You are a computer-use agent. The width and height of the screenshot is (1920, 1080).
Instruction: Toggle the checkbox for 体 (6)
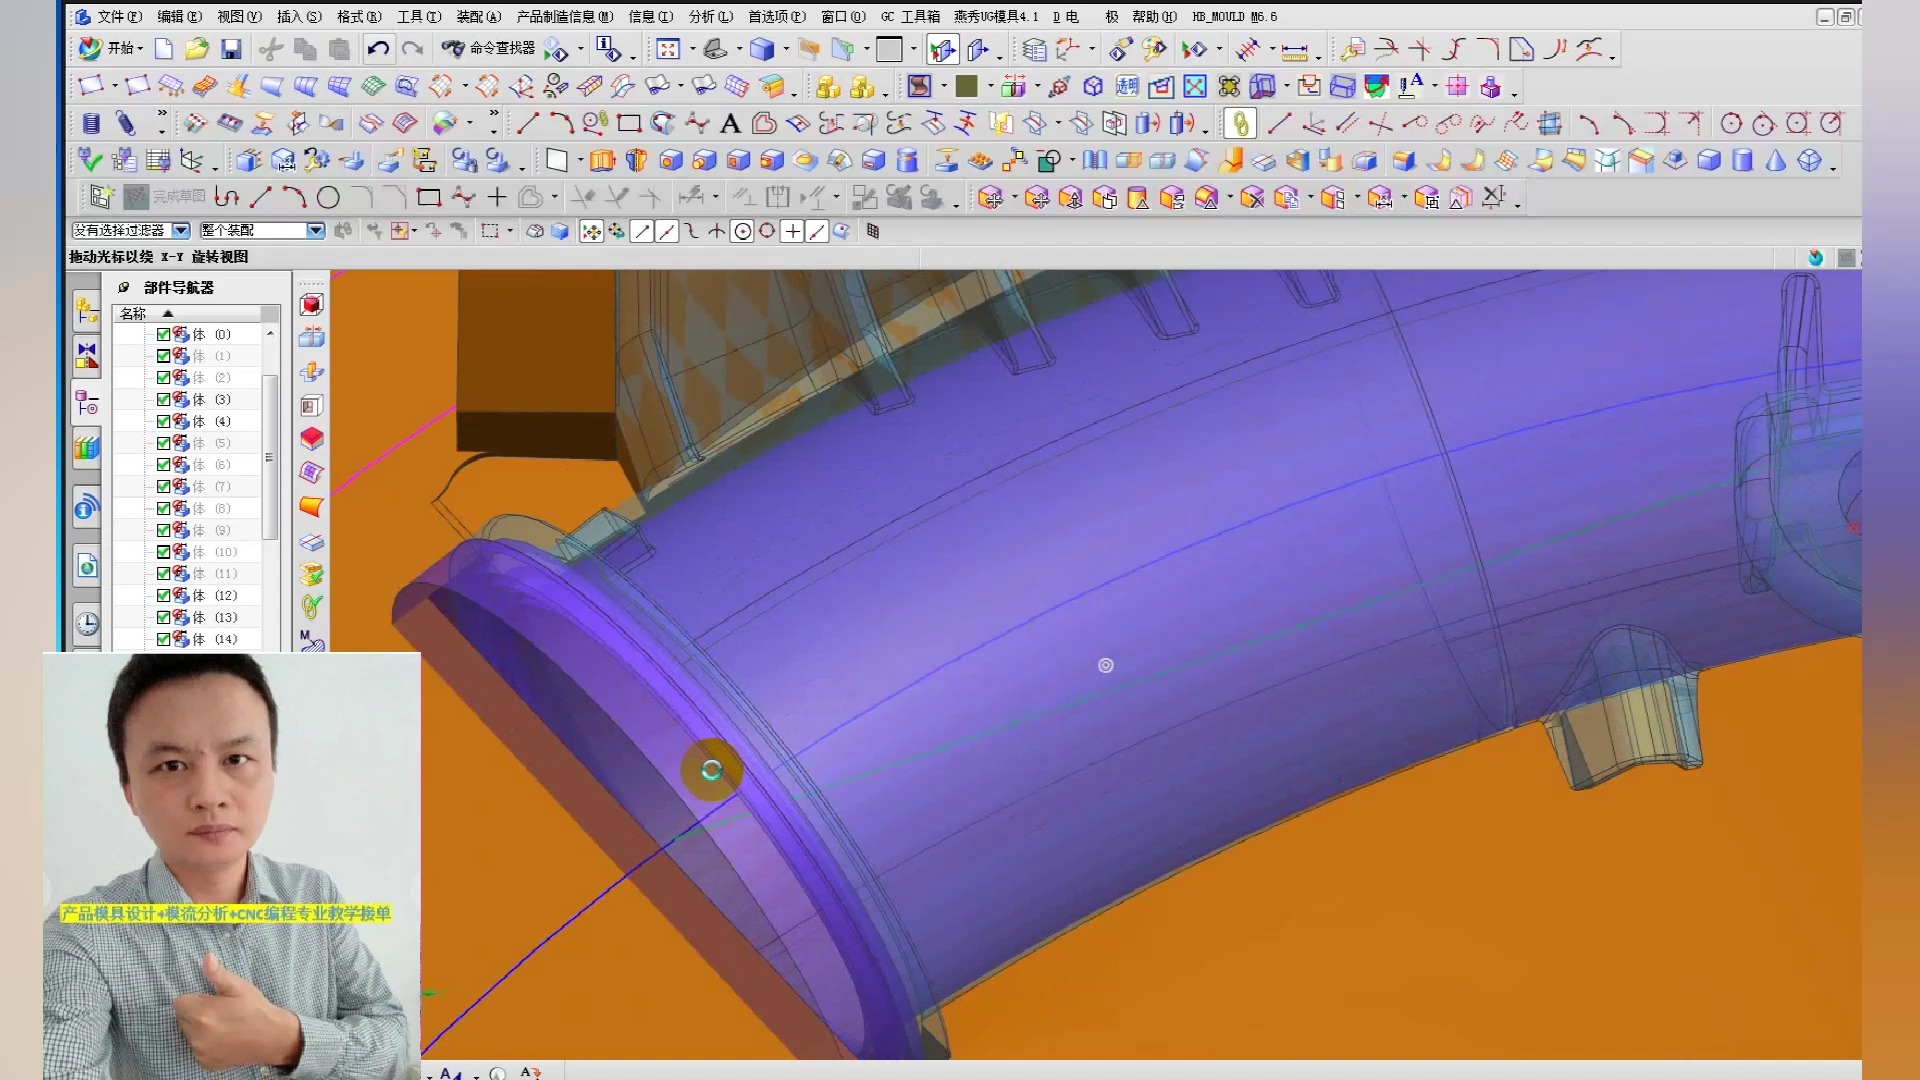tap(163, 464)
